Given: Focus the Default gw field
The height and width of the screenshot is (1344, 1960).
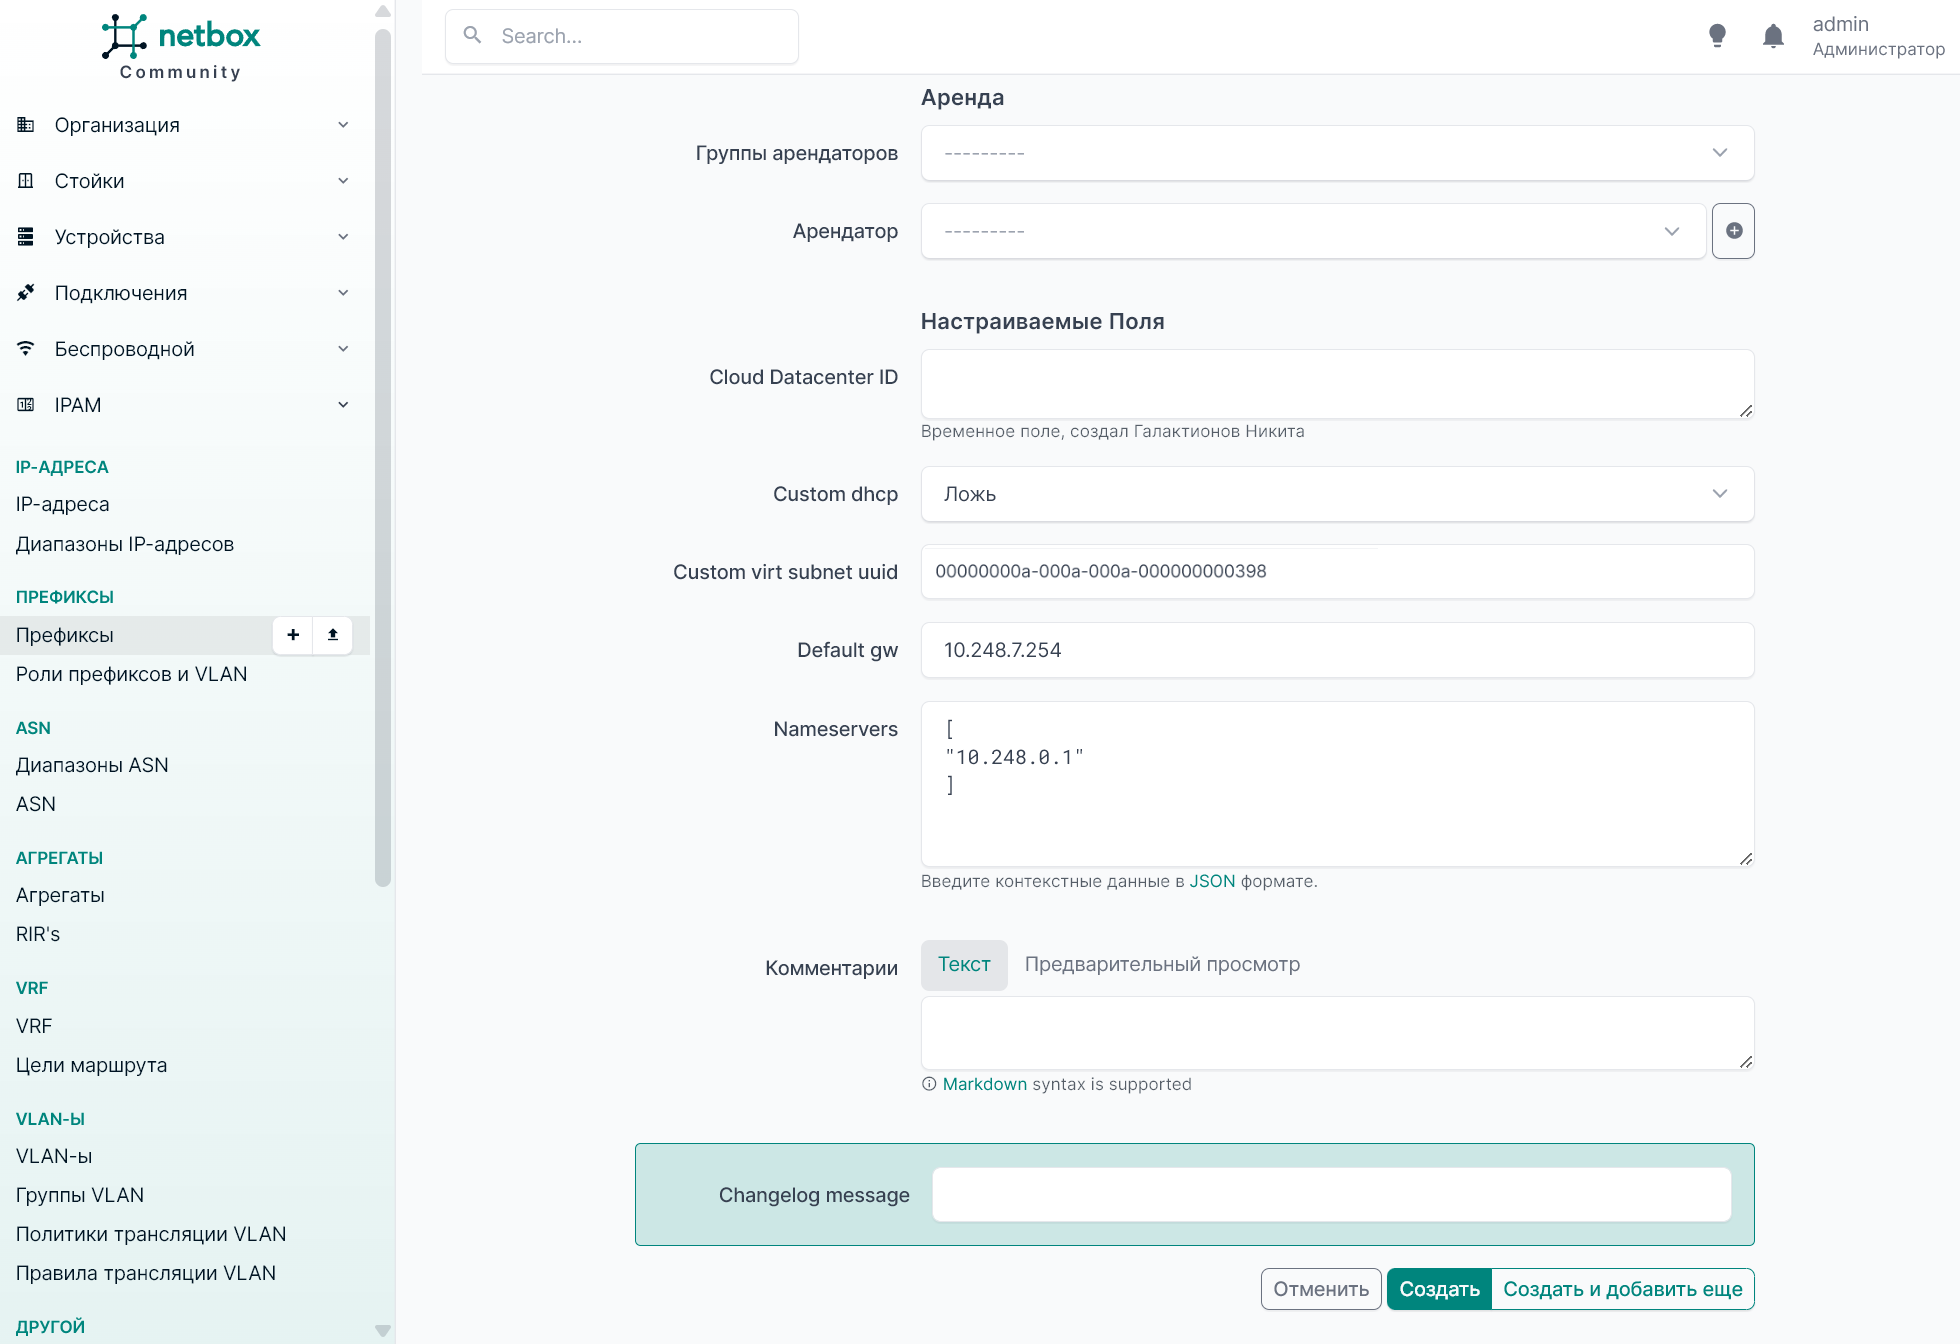Looking at the screenshot, I should point(1337,650).
